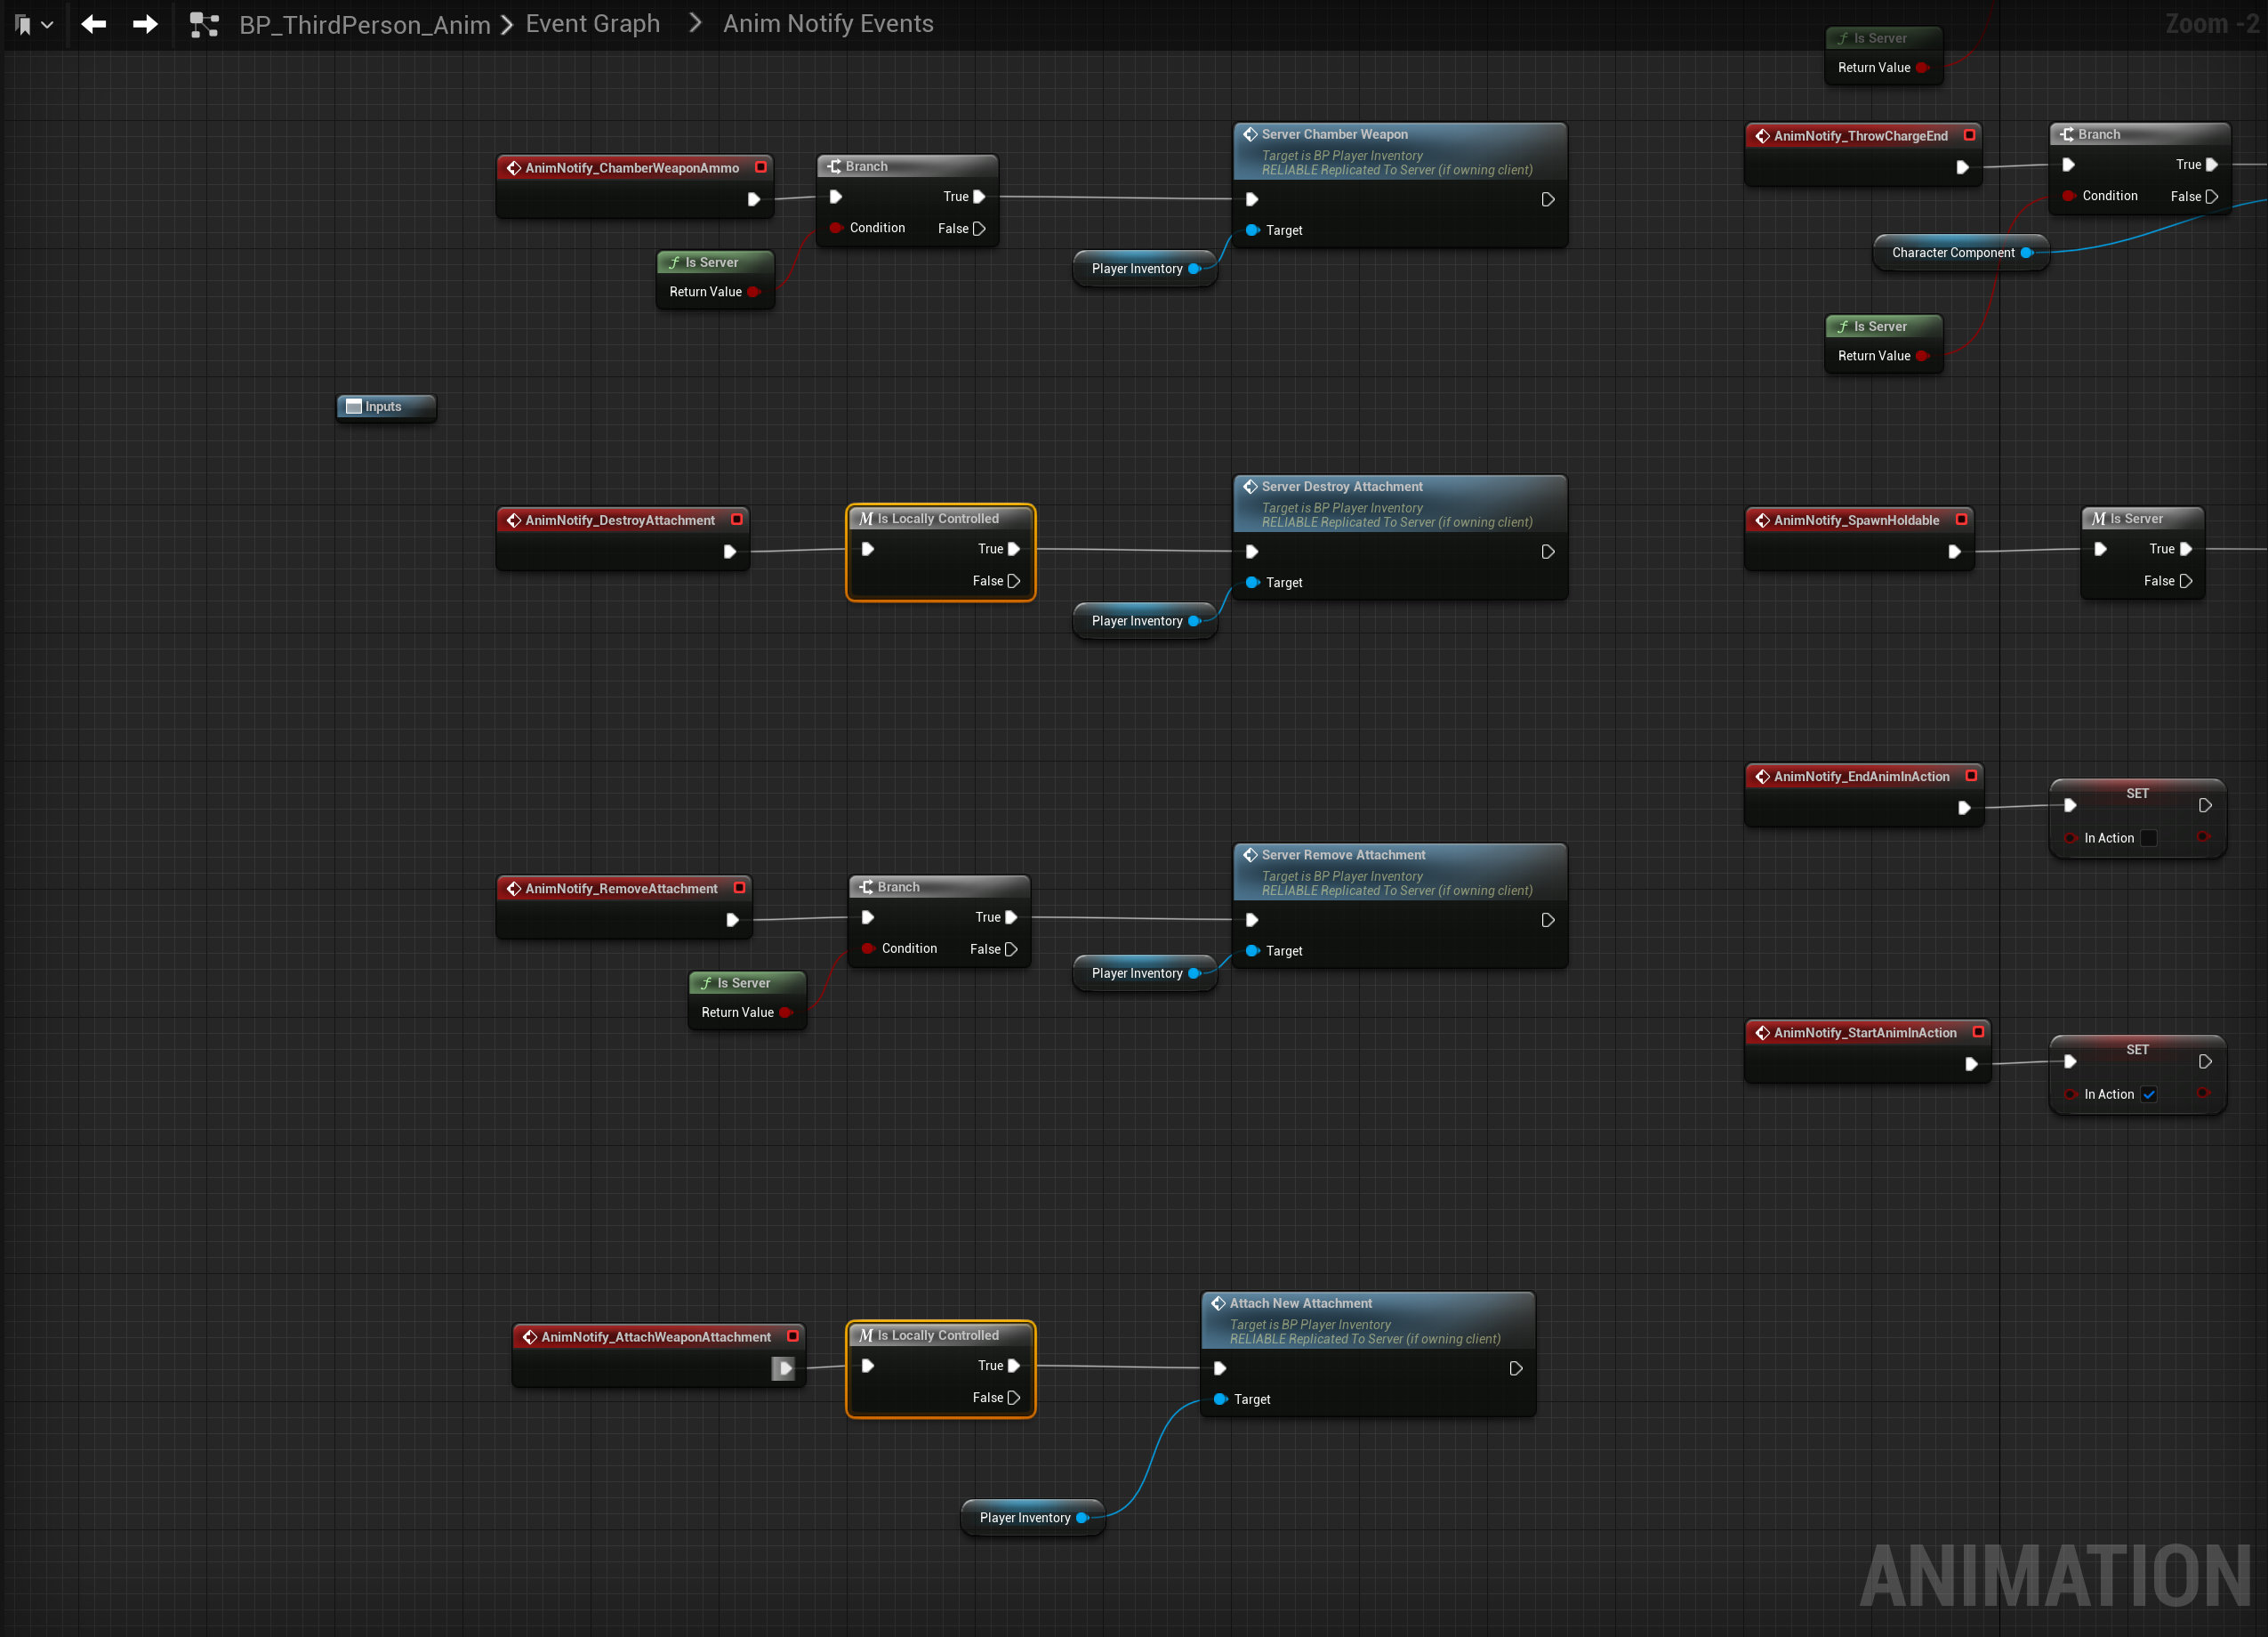The height and width of the screenshot is (1637, 2268).
Task: Click the back navigation arrow
Action: pos(93,24)
